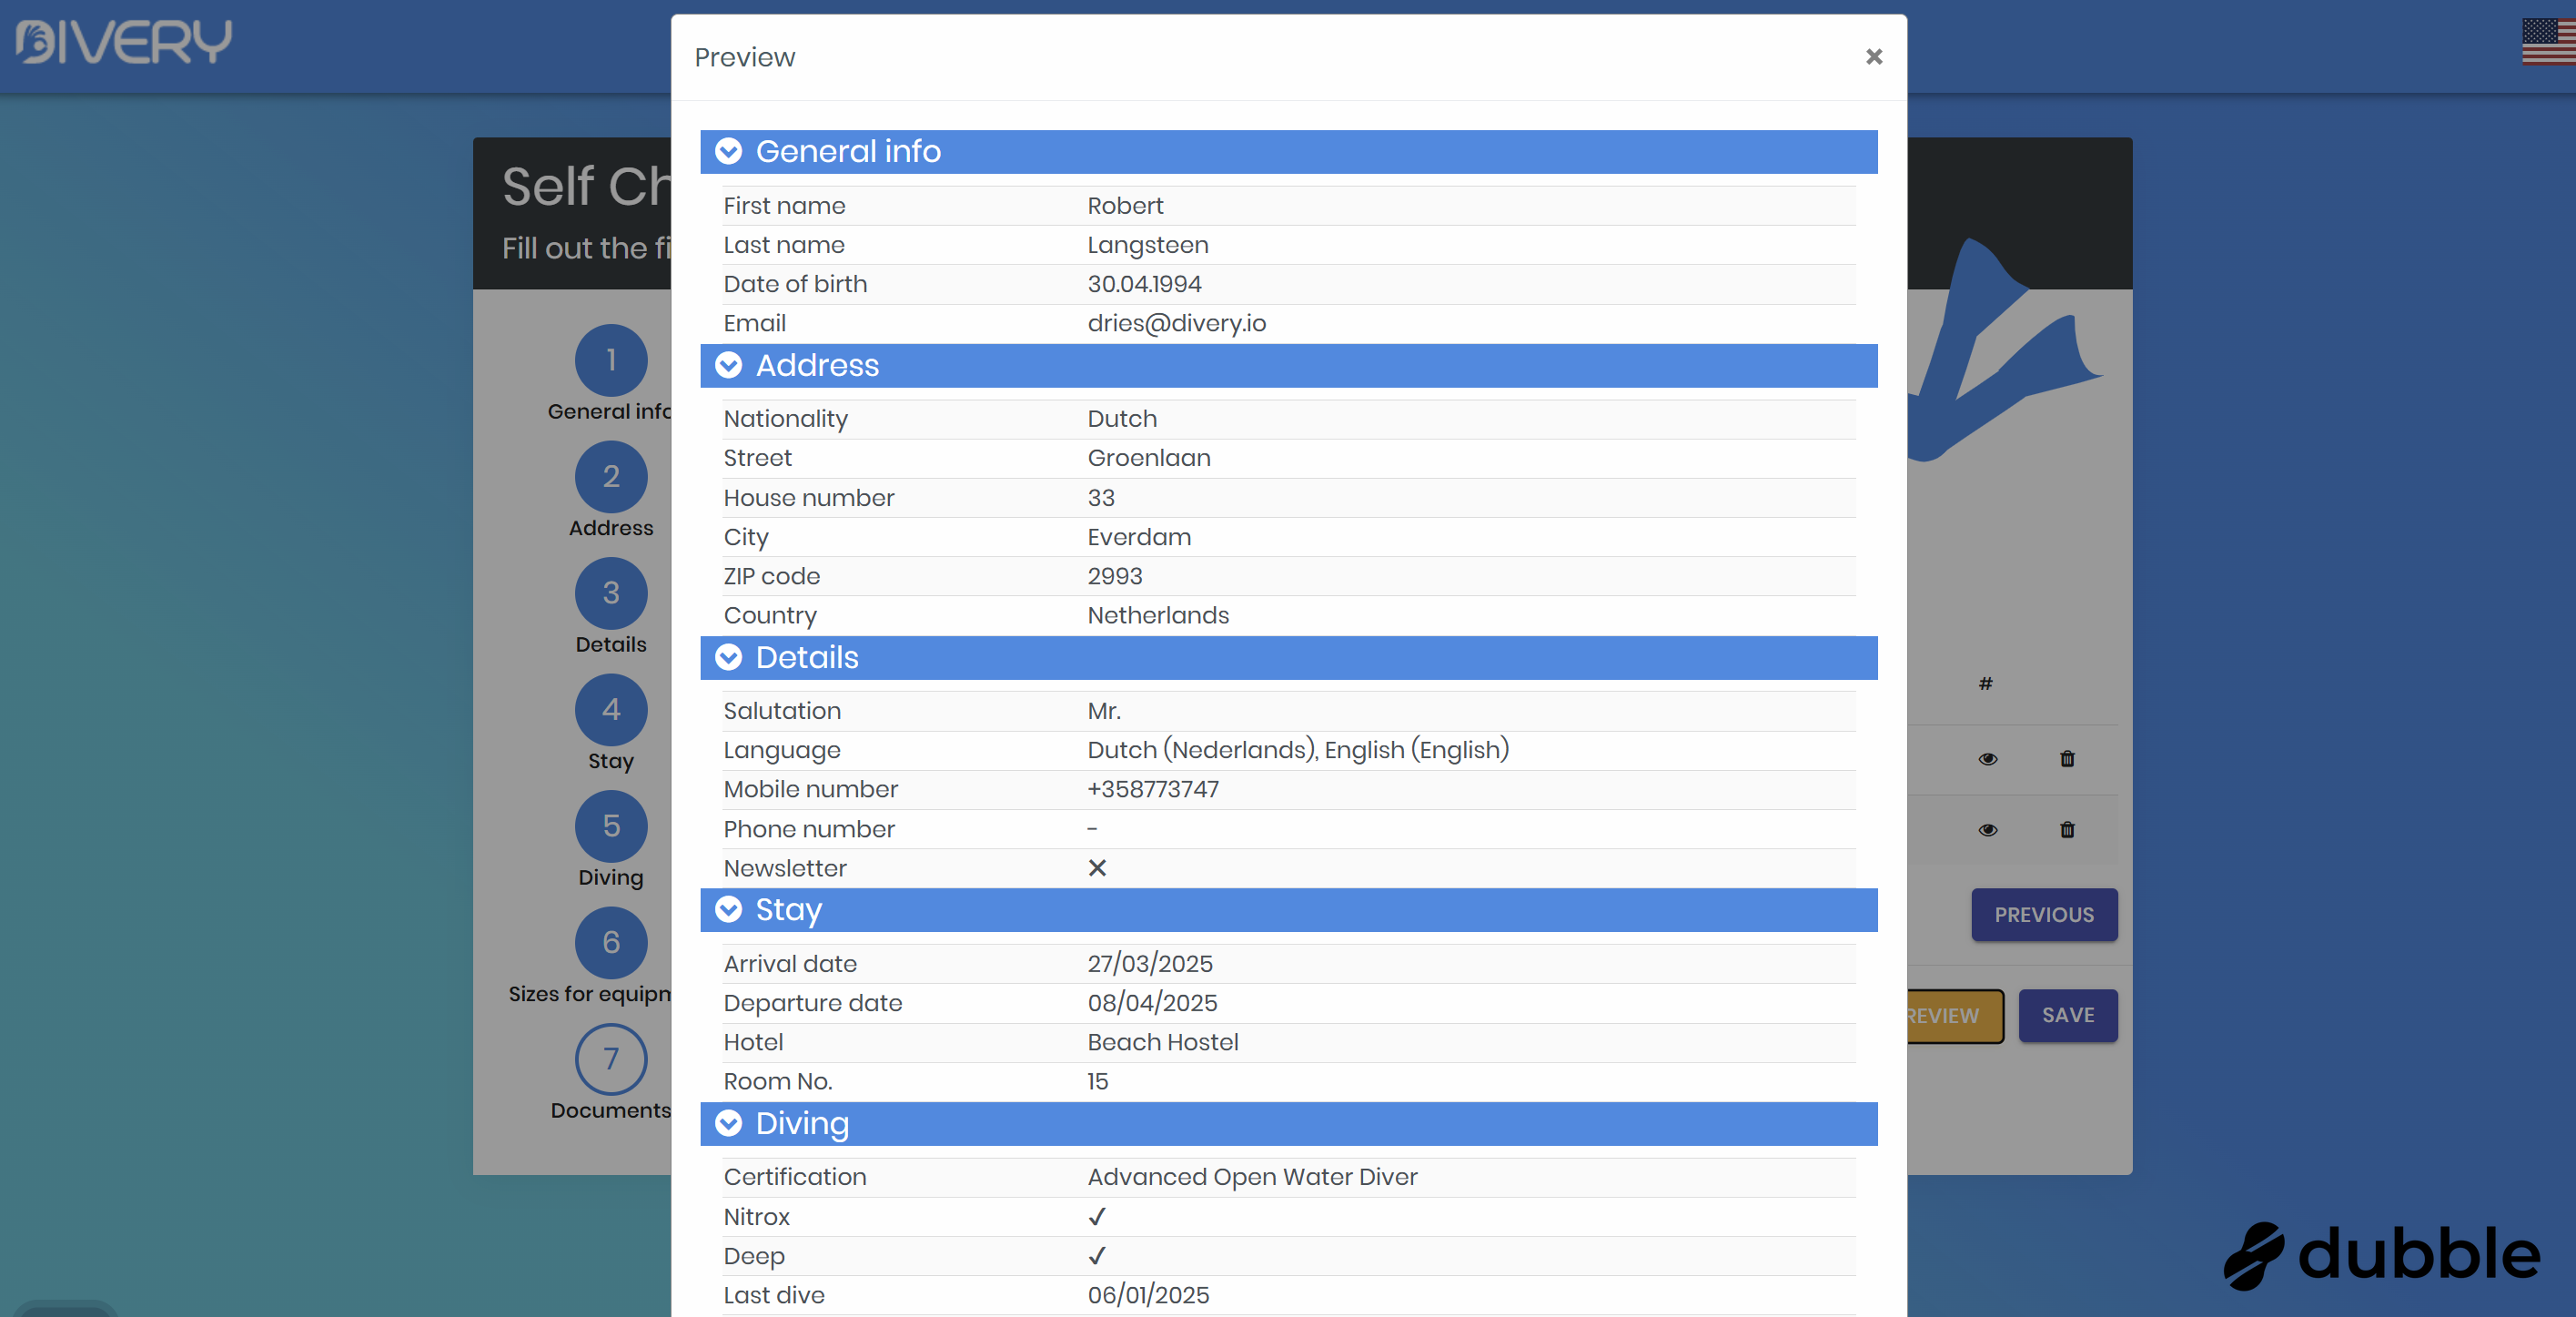Image resolution: width=2576 pixels, height=1317 pixels.
Task: Go to step 1 General info circle
Action: [x=611, y=360]
